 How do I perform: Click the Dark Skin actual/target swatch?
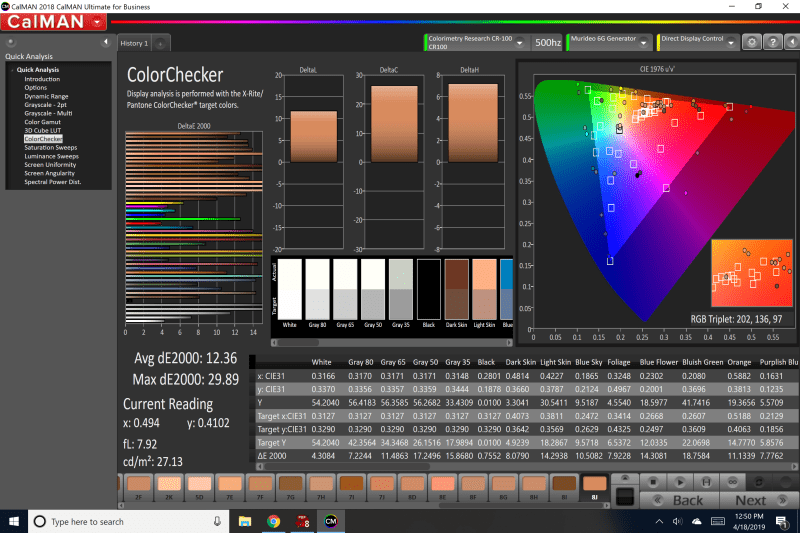pyautogui.click(x=456, y=290)
